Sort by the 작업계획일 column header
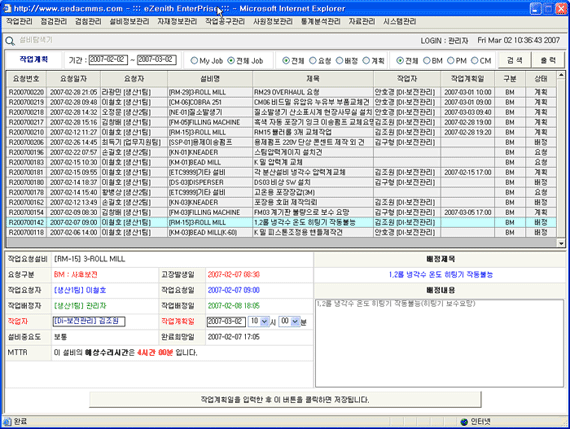 click(x=467, y=79)
